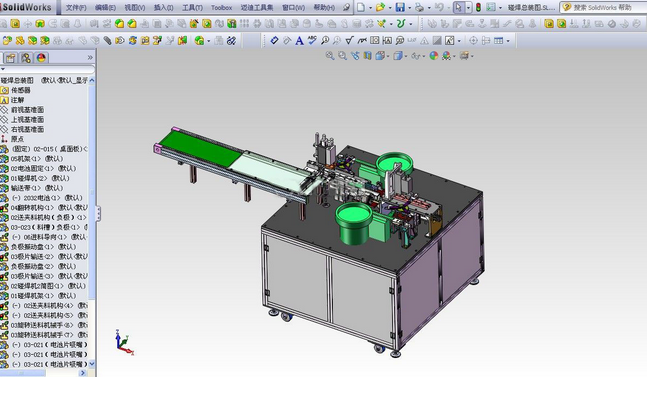
Task: Open the Spell Checker ABC icon
Action: tap(312, 40)
